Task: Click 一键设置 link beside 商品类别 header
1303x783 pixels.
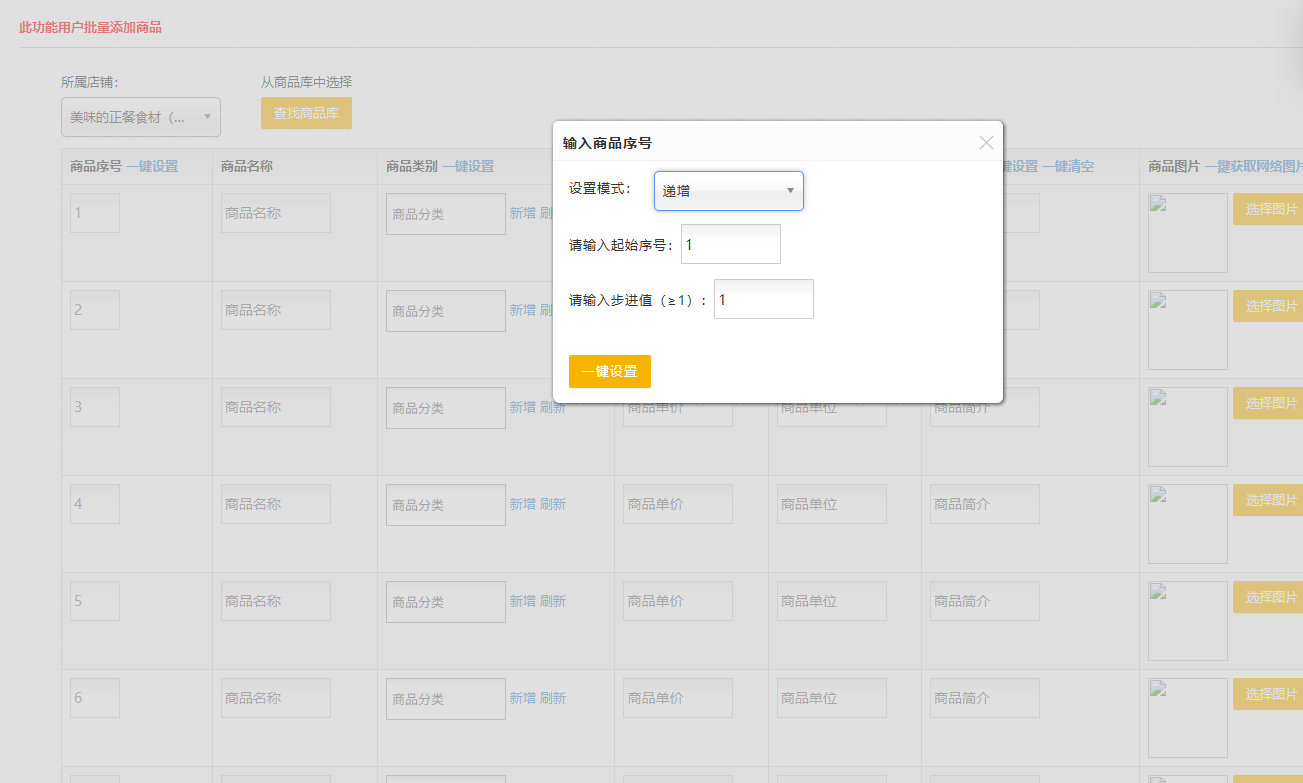Action: coord(468,166)
